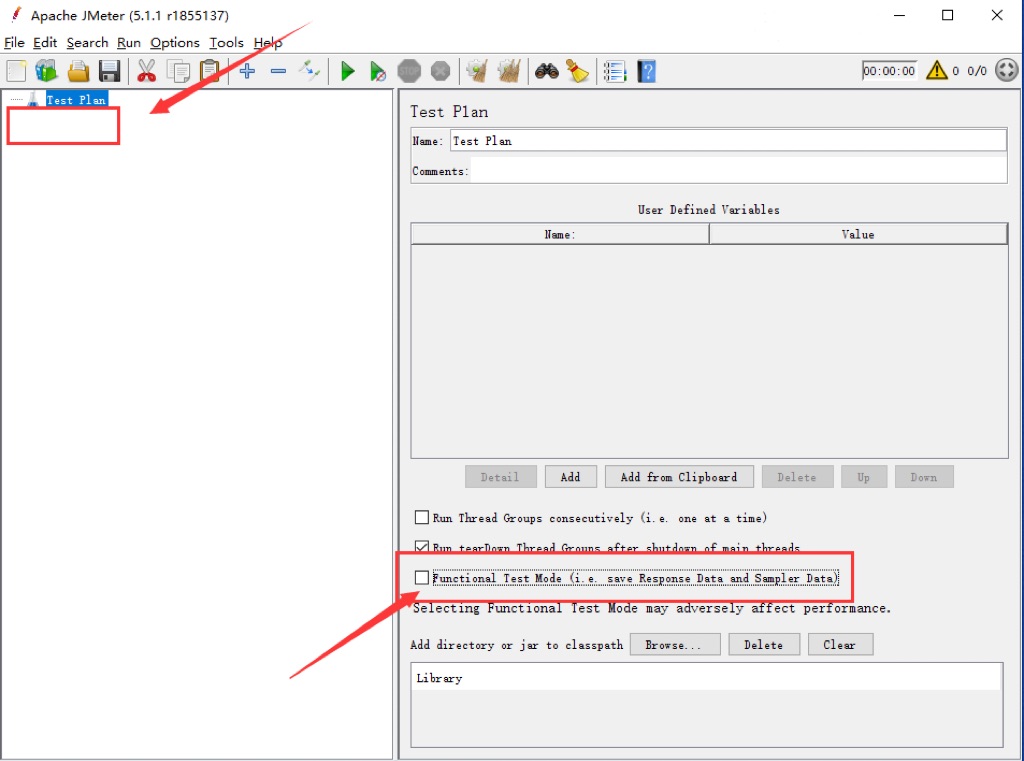Screen dimensions: 1024x761
Task: Click the 0/0 thread count indicator
Action: pyautogui.click(x=977, y=71)
